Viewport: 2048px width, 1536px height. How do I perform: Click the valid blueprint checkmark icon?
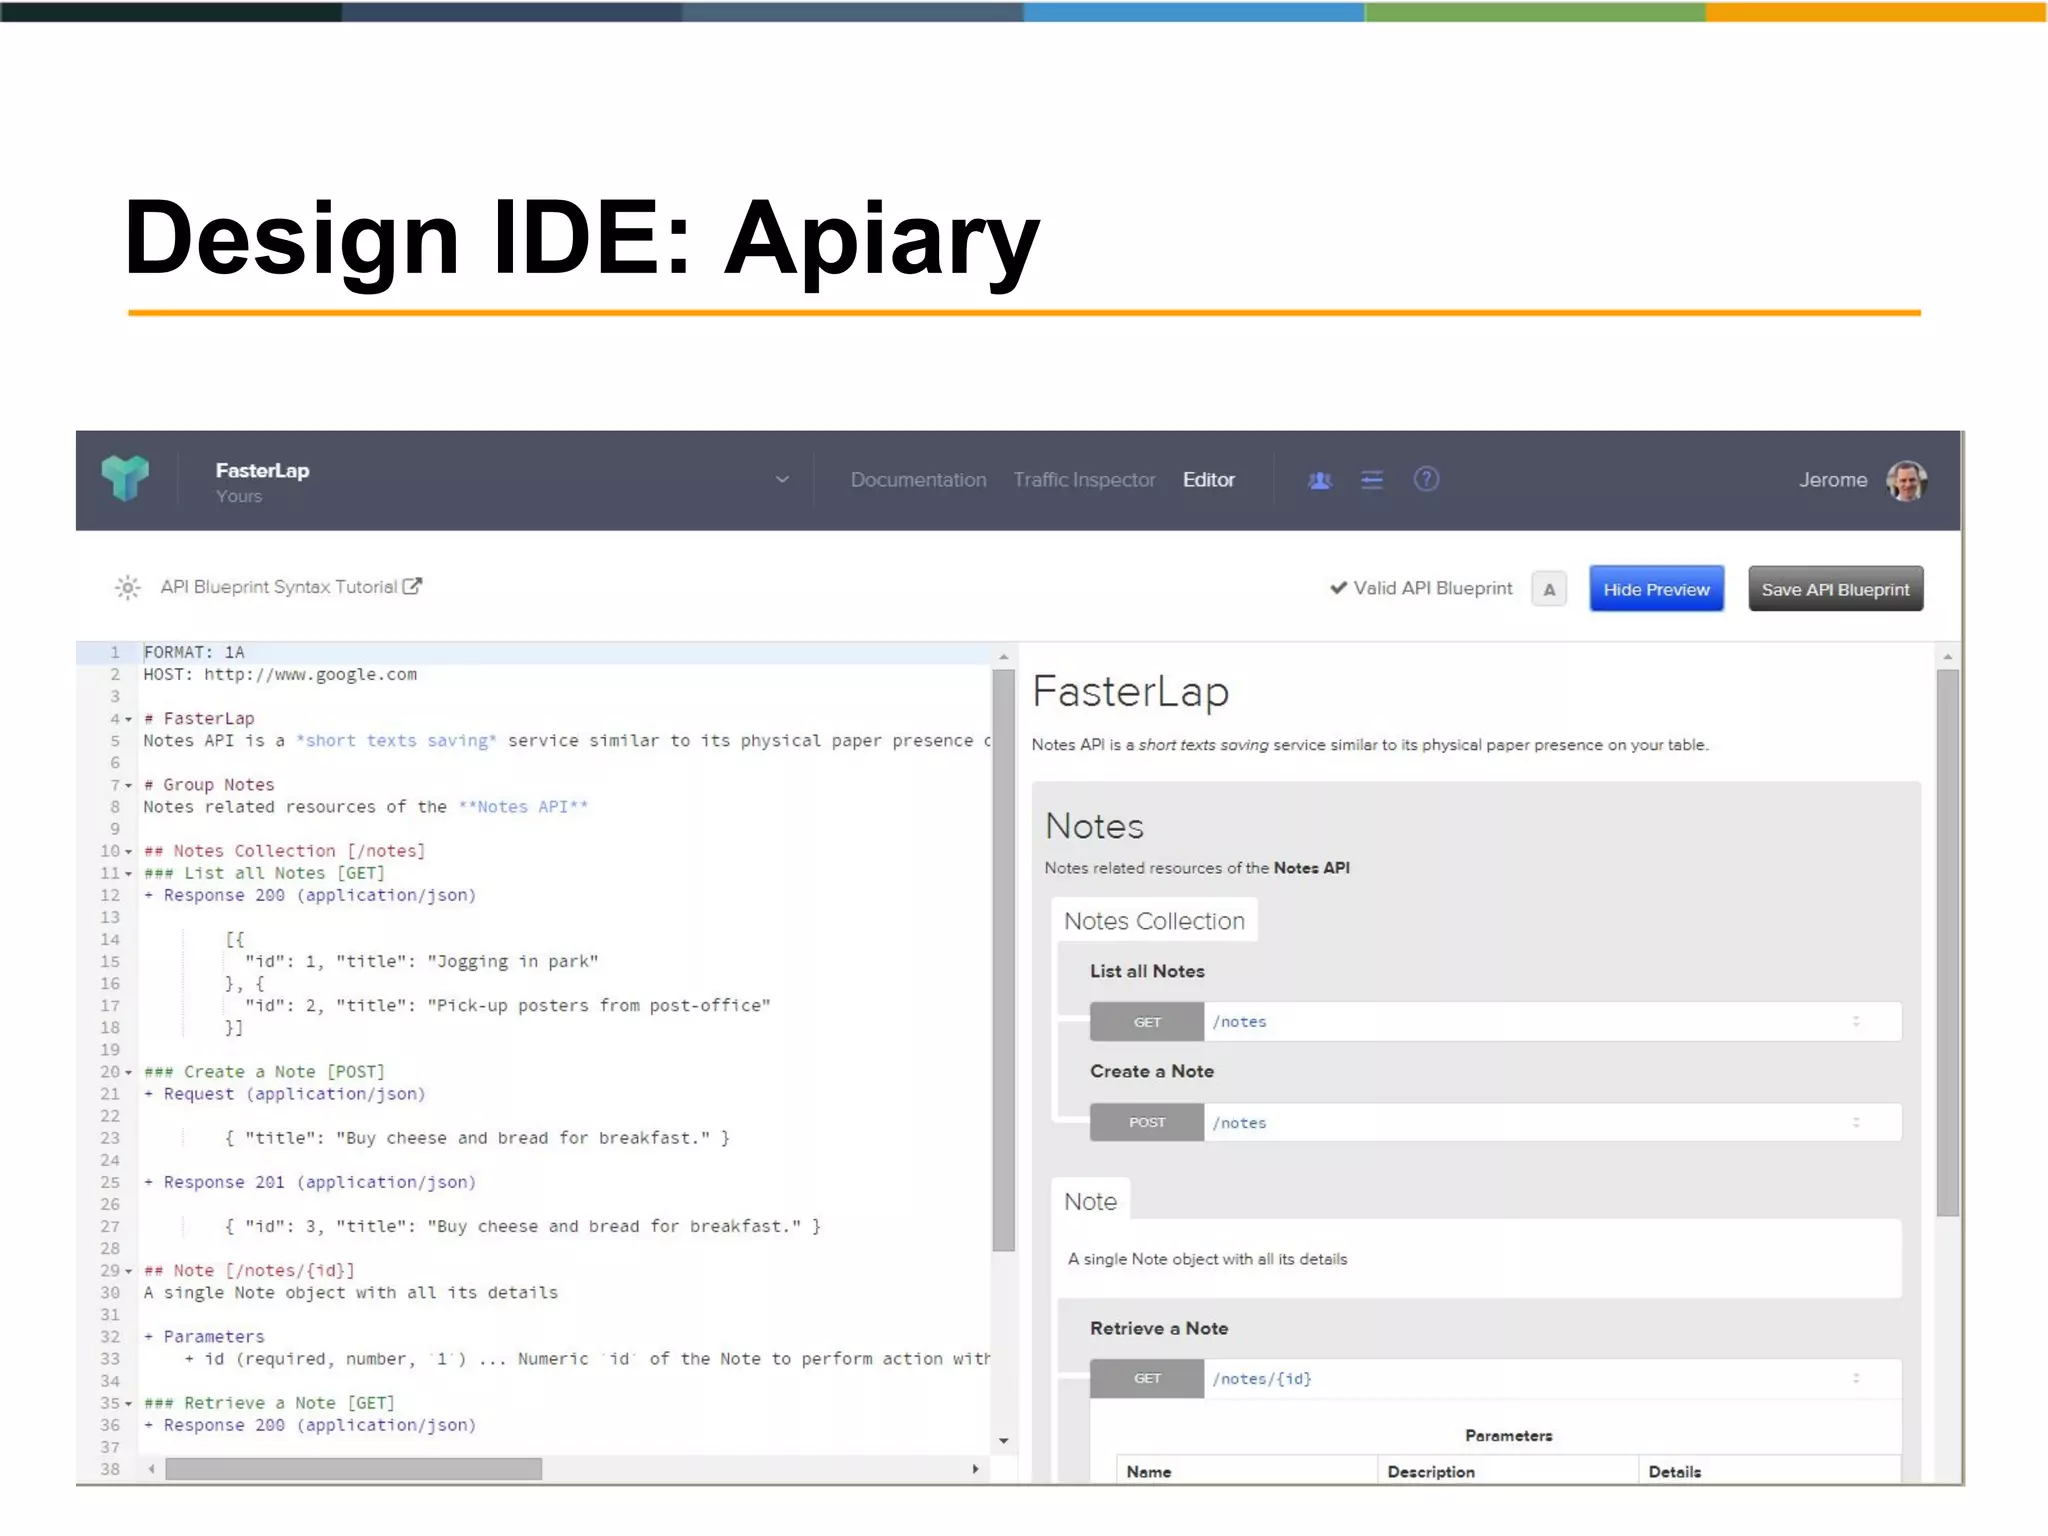(x=1338, y=588)
